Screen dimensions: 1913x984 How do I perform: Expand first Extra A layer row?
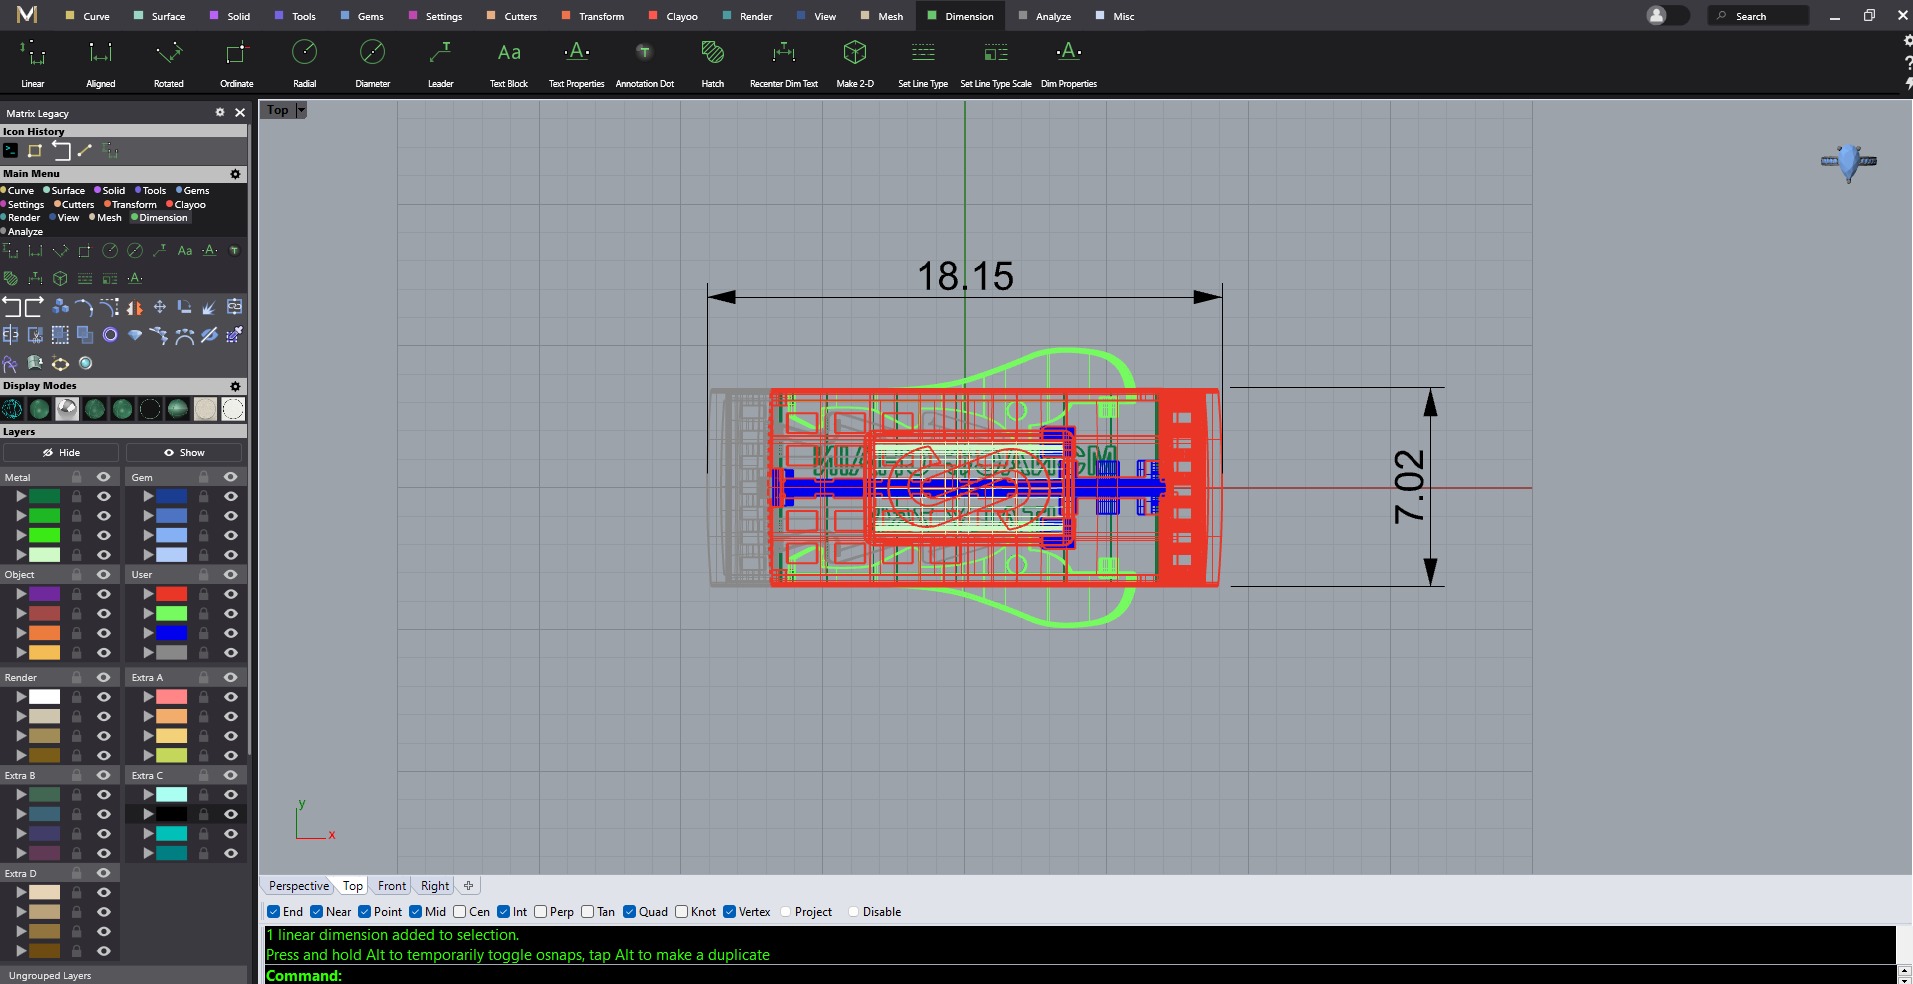pos(148,697)
